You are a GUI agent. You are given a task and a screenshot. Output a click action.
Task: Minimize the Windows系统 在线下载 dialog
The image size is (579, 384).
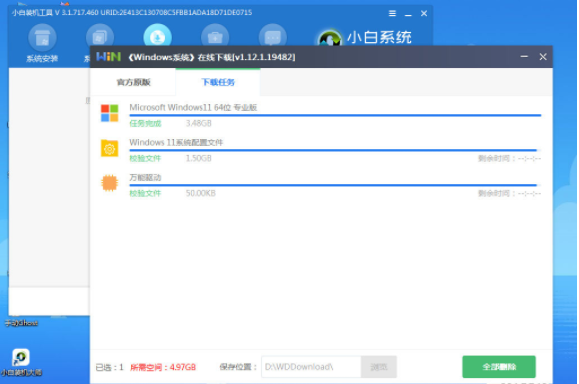(x=524, y=57)
